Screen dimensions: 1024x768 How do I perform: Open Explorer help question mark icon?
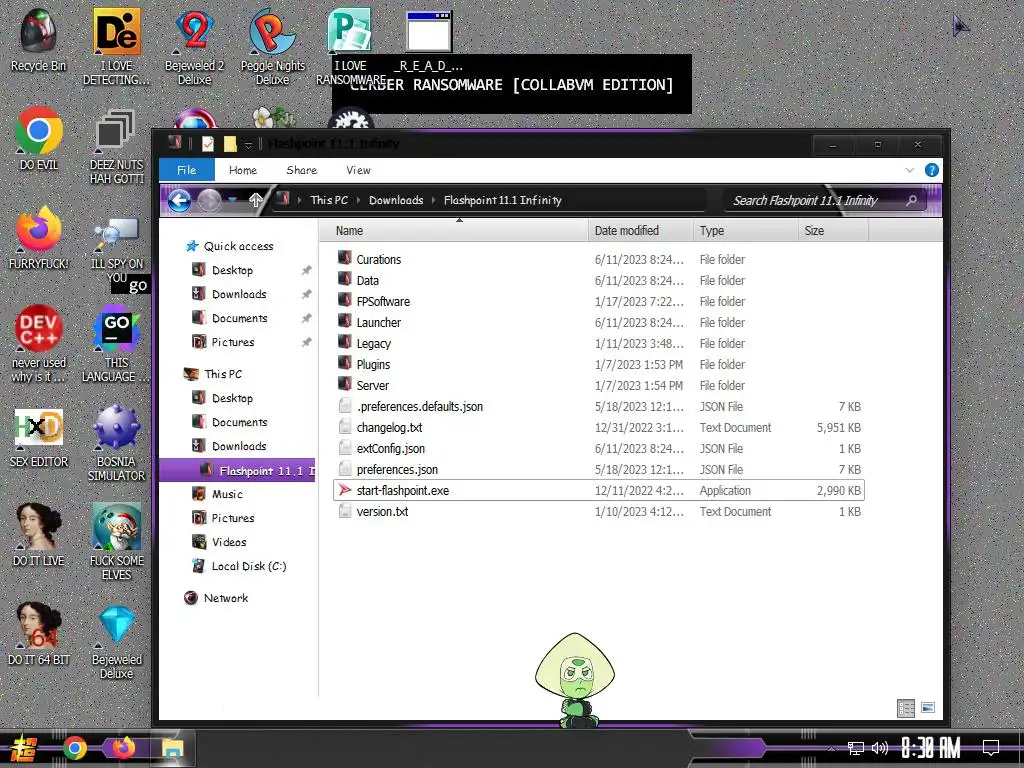pyautogui.click(x=932, y=170)
